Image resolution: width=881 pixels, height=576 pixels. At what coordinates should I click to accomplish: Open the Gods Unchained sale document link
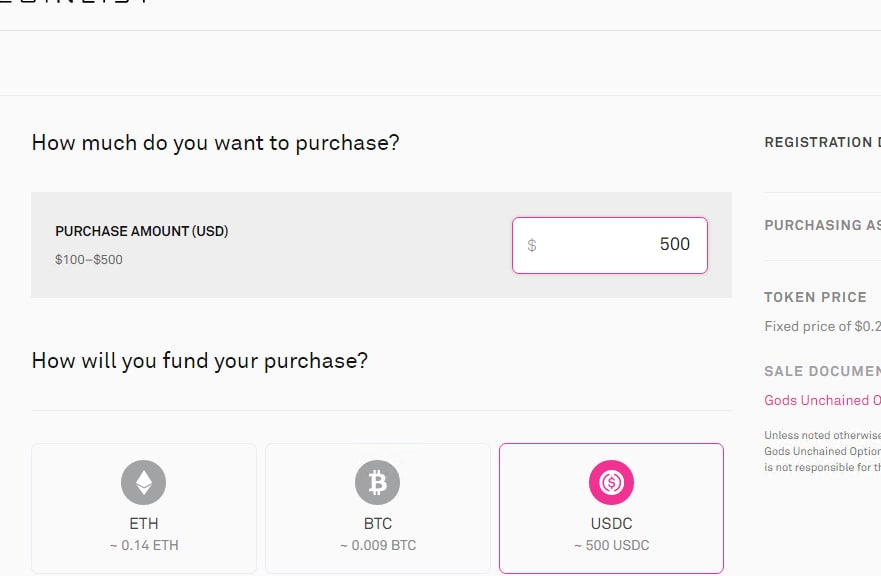[x=822, y=400]
